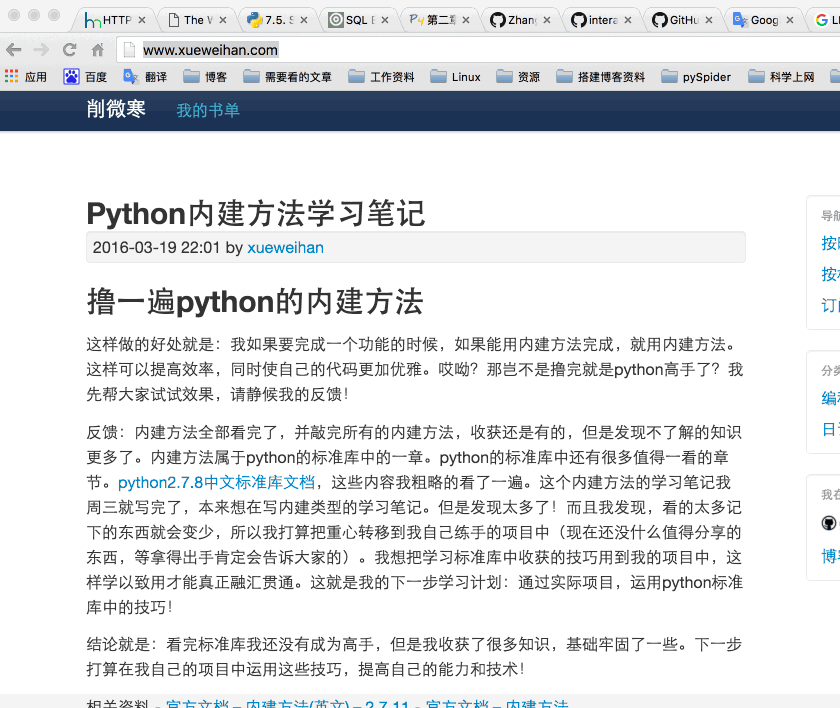Image resolution: width=840 pixels, height=708 pixels.
Task: Open the browser home page icon
Action: pos(98,50)
